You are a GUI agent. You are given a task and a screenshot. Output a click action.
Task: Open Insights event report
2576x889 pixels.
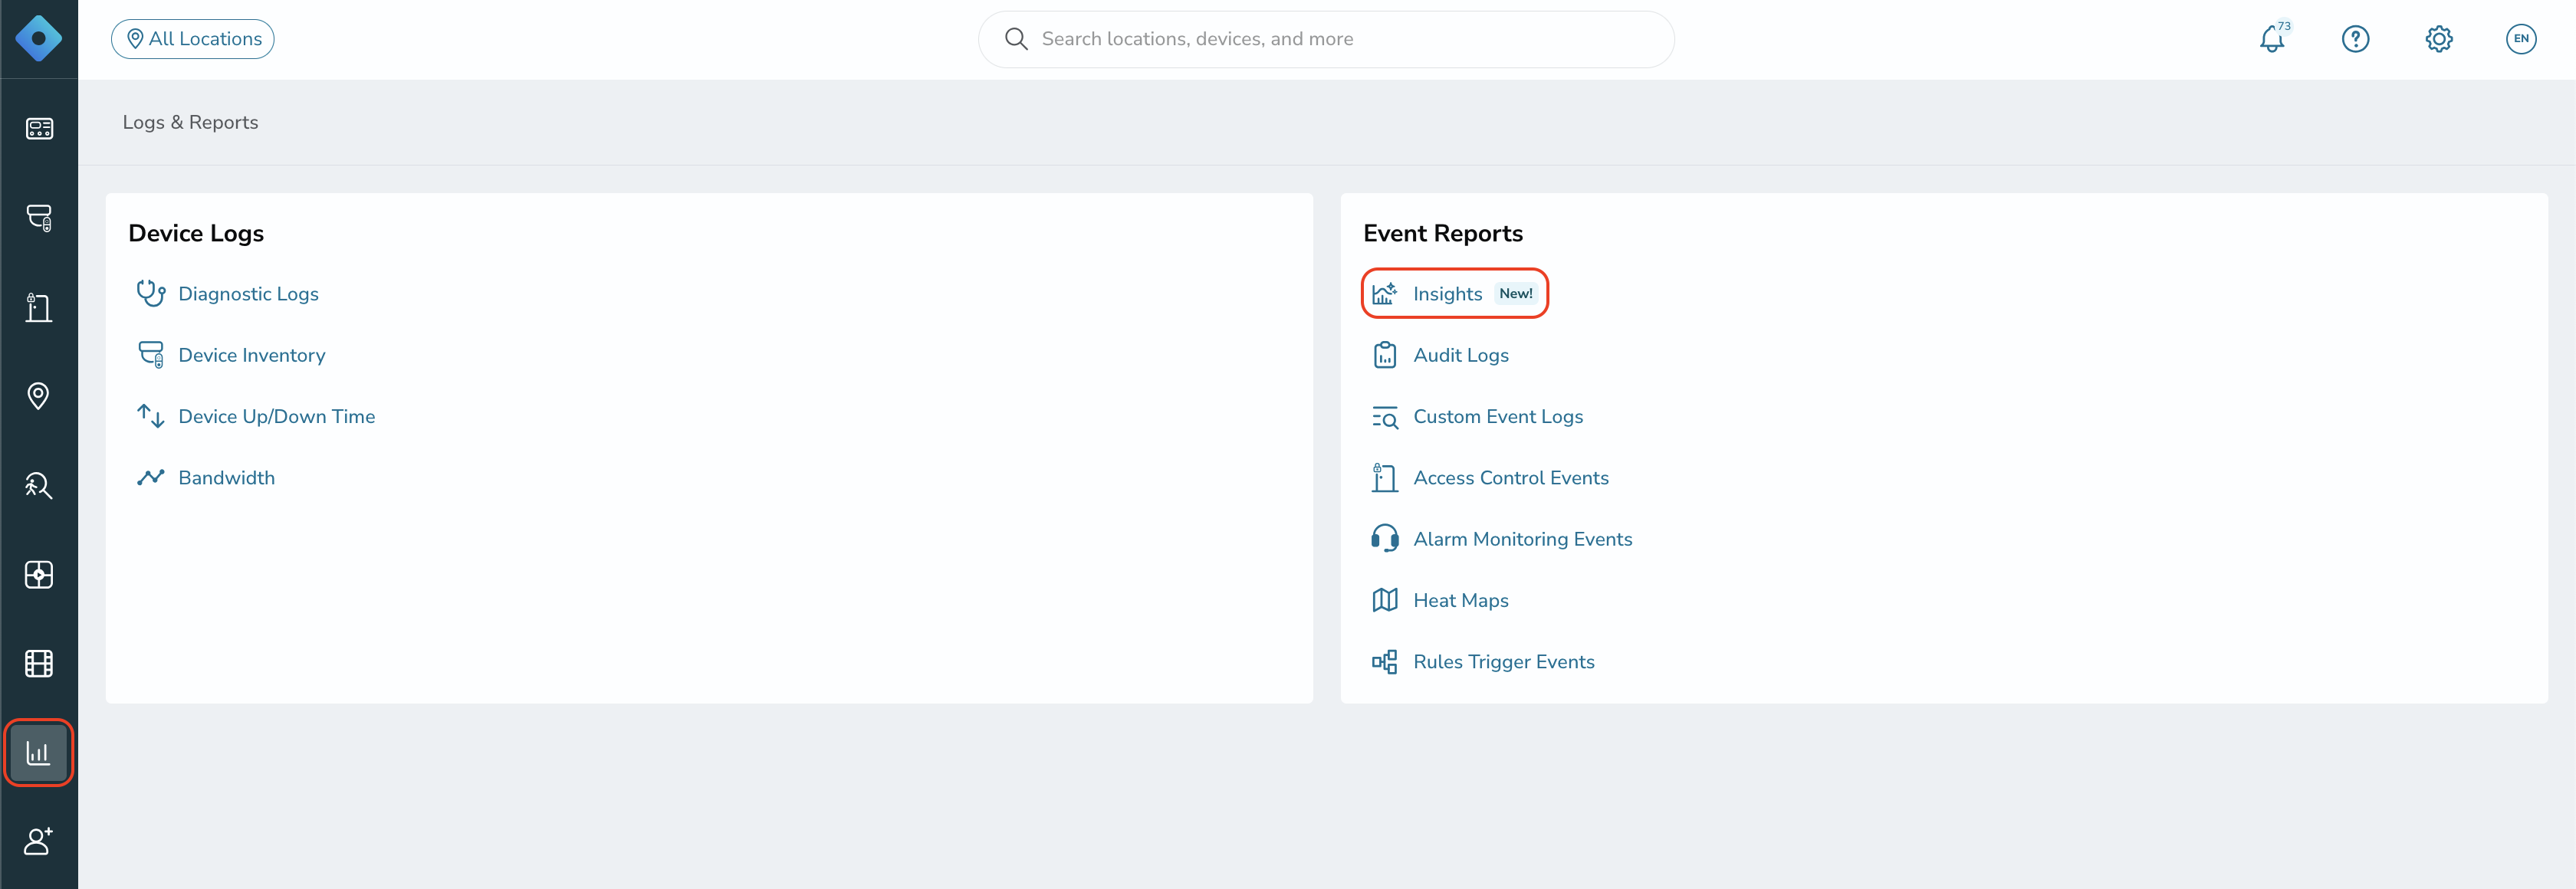click(1454, 293)
